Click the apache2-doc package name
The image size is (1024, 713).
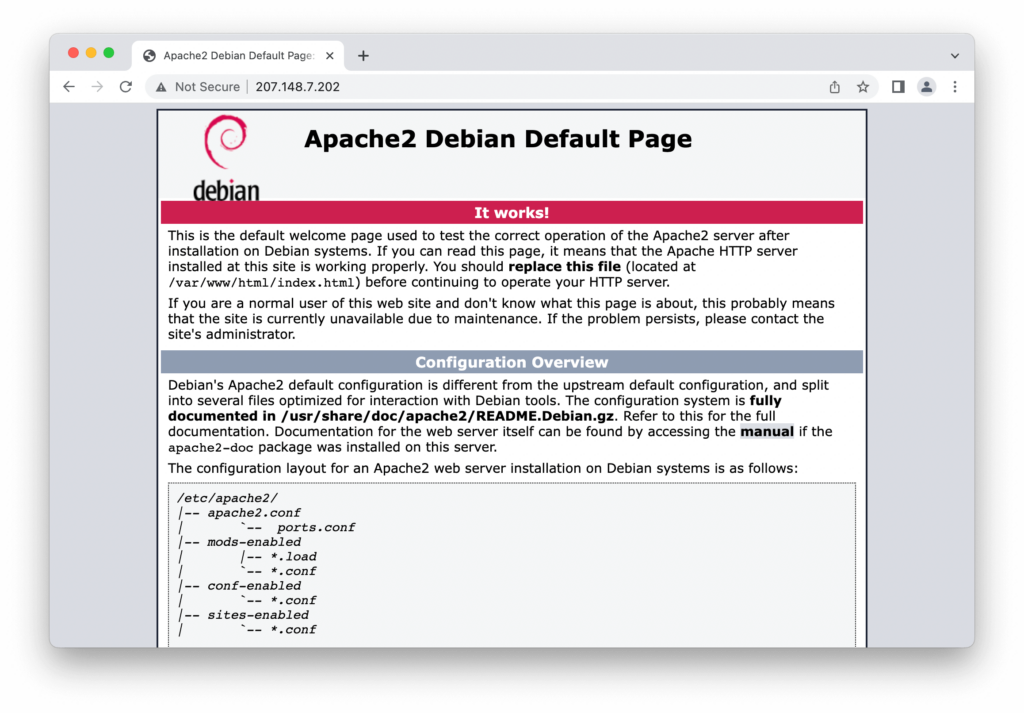point(210,448)
